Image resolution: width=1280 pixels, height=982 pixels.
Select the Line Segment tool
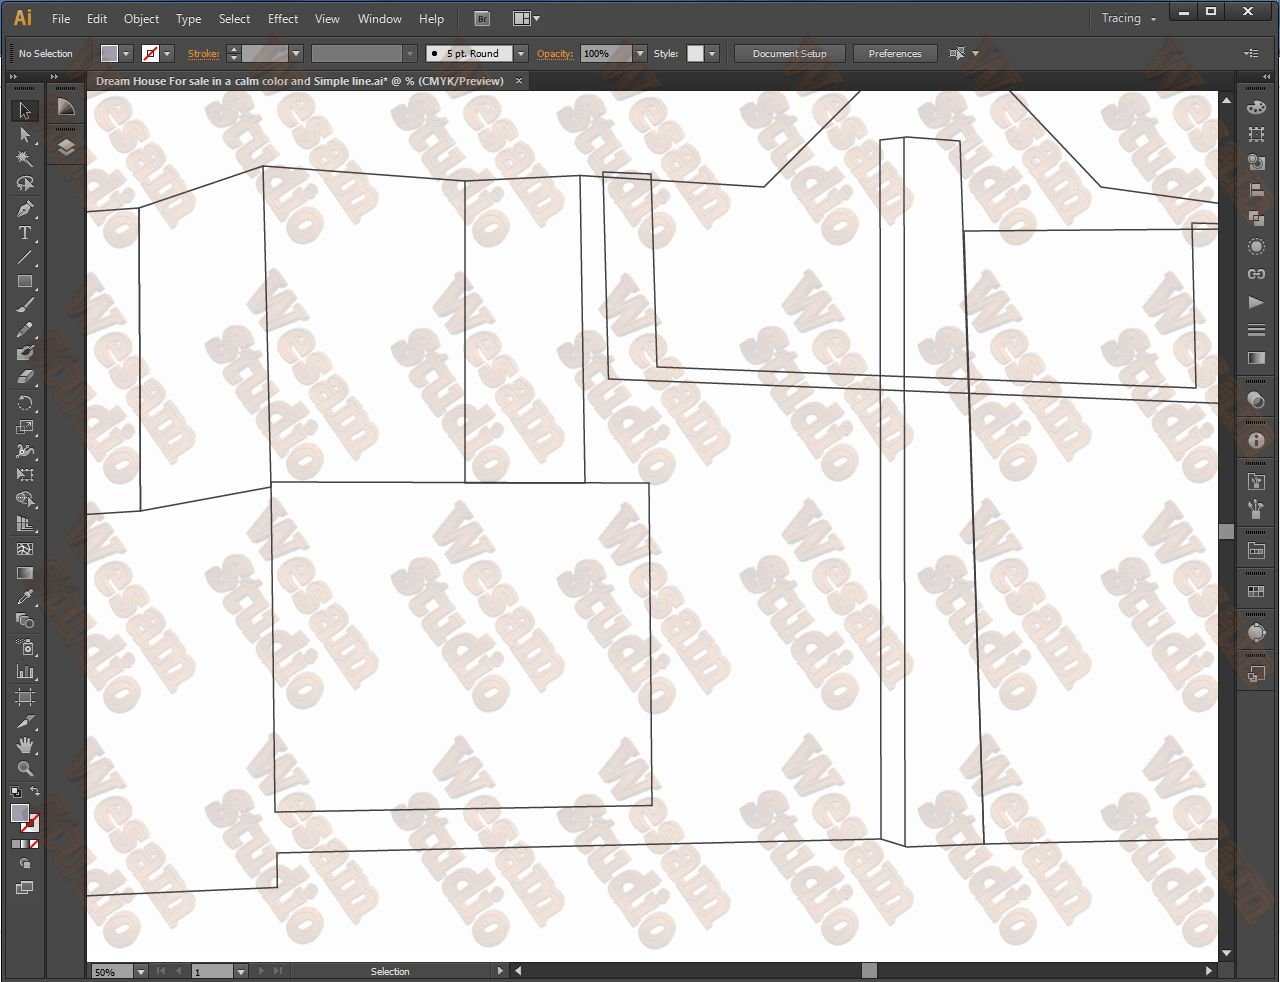pyautogui.click(x=25, y=258)
